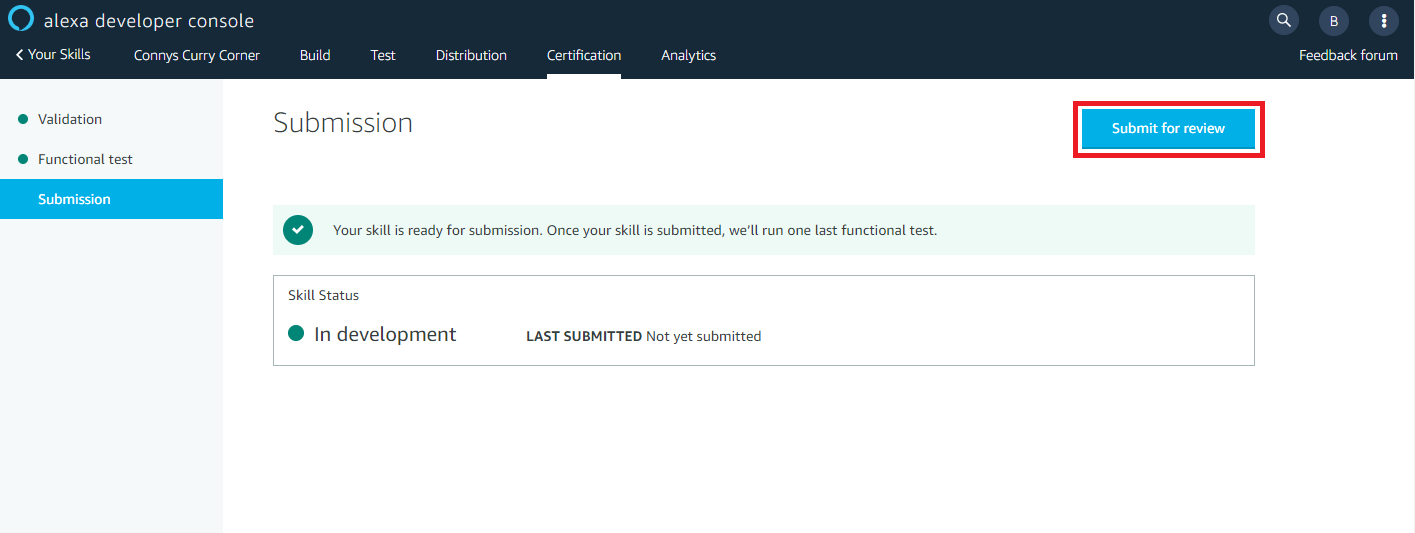The image size is (1415, 533).
Task: Switch to the Test tab
Action: point(383,55)
